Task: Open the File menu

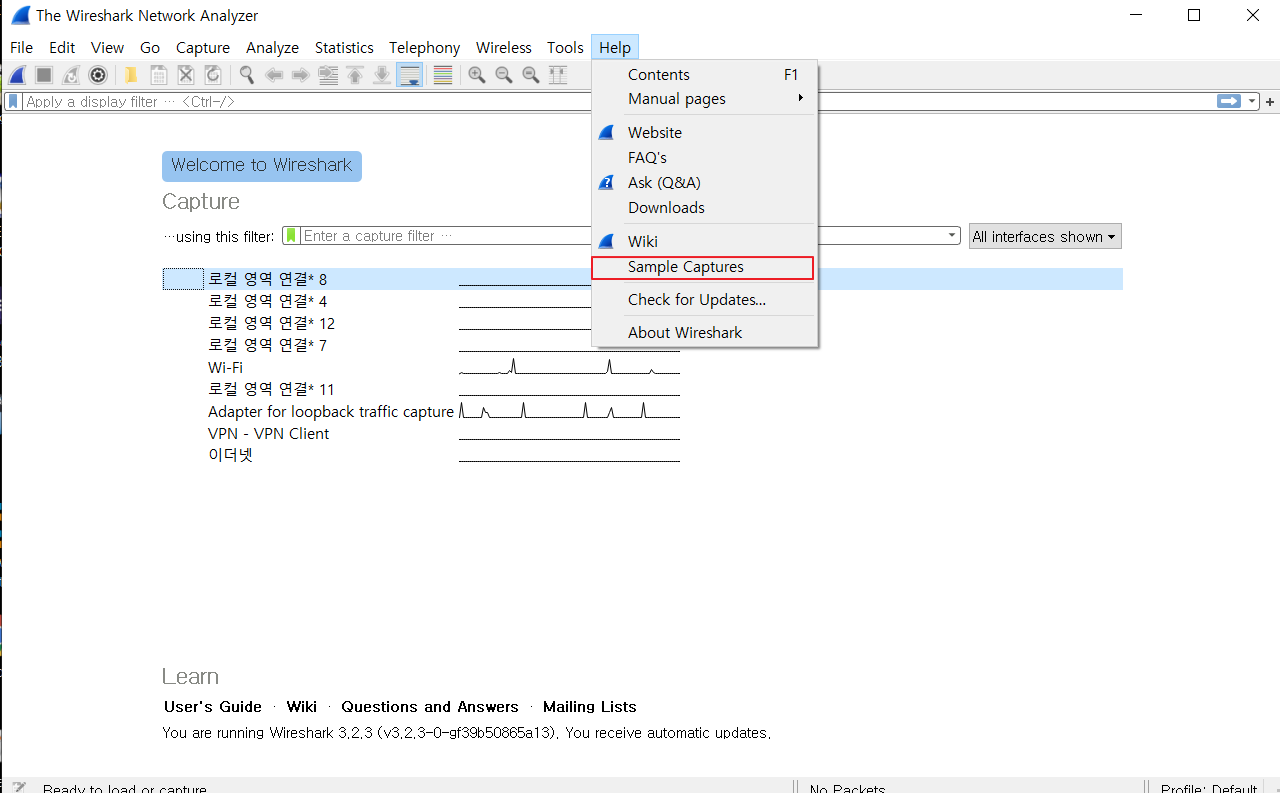Action: click(21, 47)
